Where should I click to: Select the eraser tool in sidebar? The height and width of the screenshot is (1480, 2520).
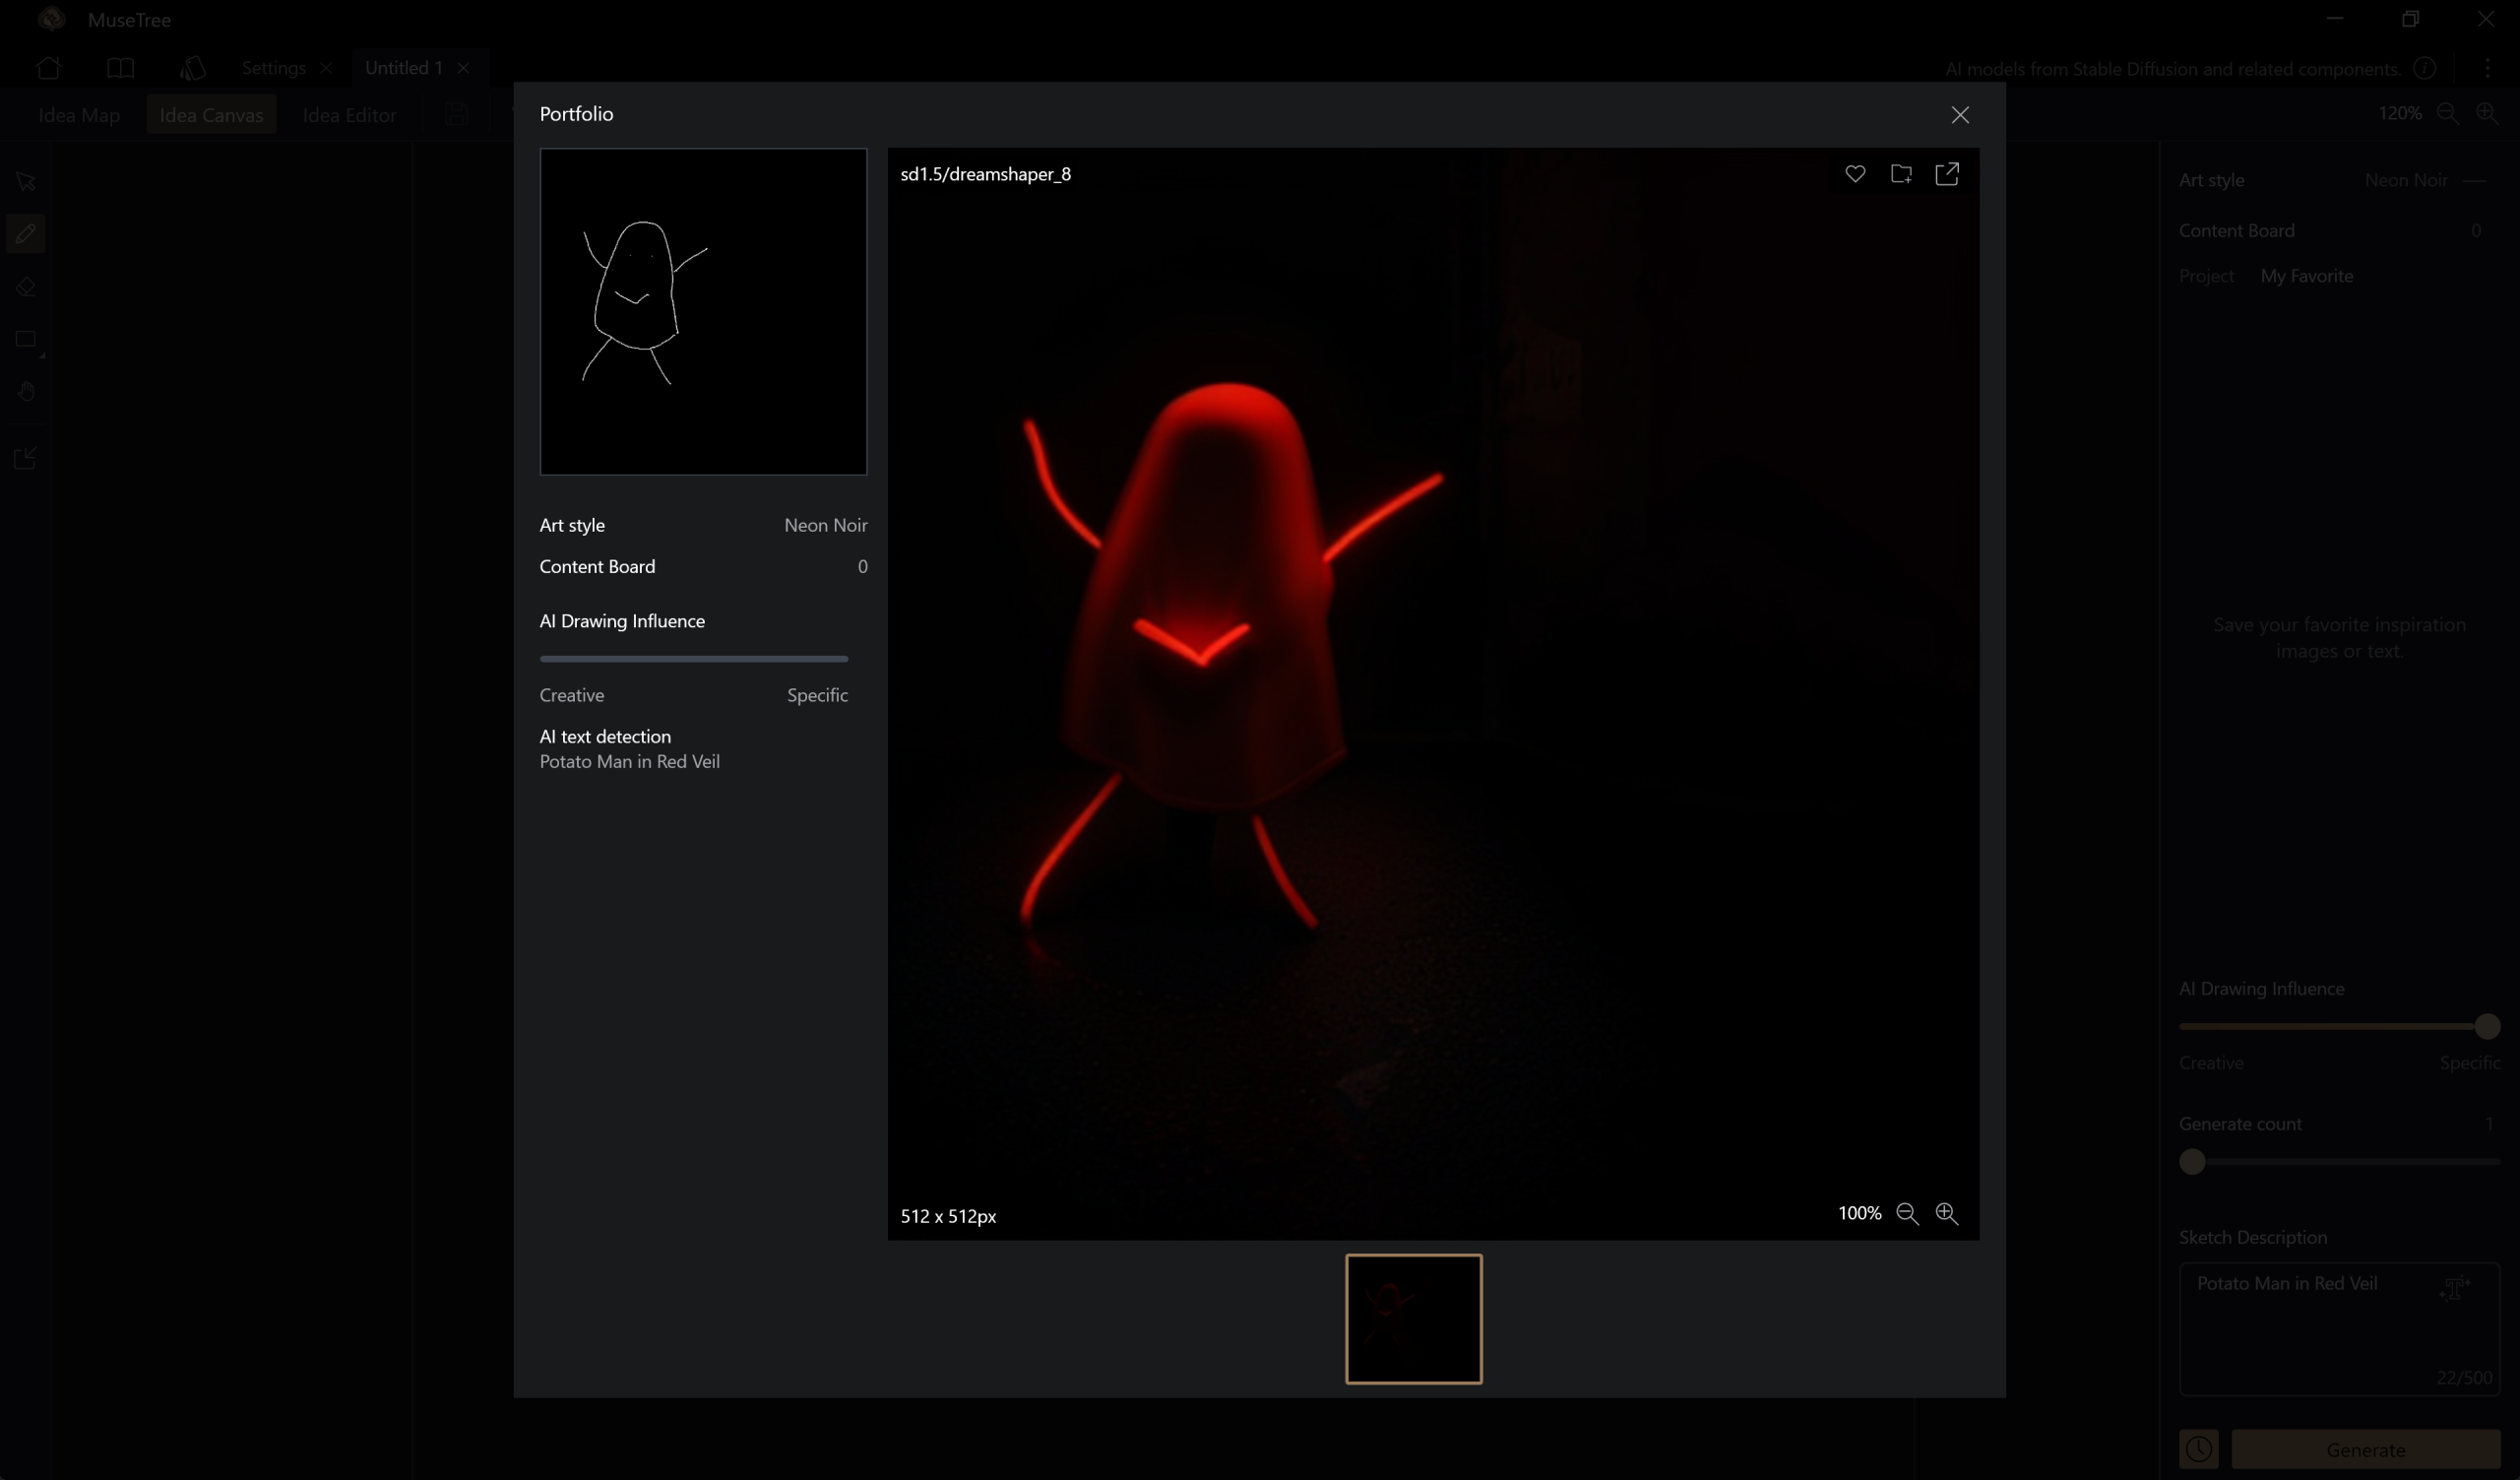[26, 287]
